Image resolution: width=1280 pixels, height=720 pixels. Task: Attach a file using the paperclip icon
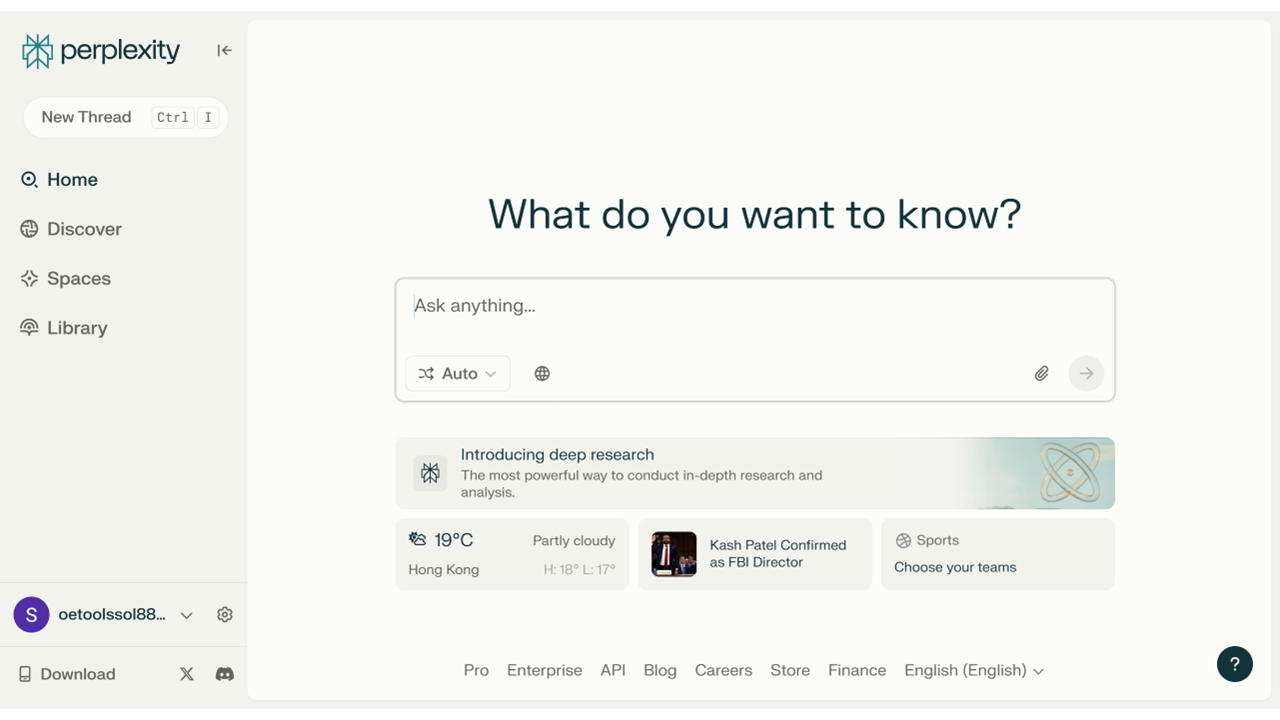point(1041,373)
